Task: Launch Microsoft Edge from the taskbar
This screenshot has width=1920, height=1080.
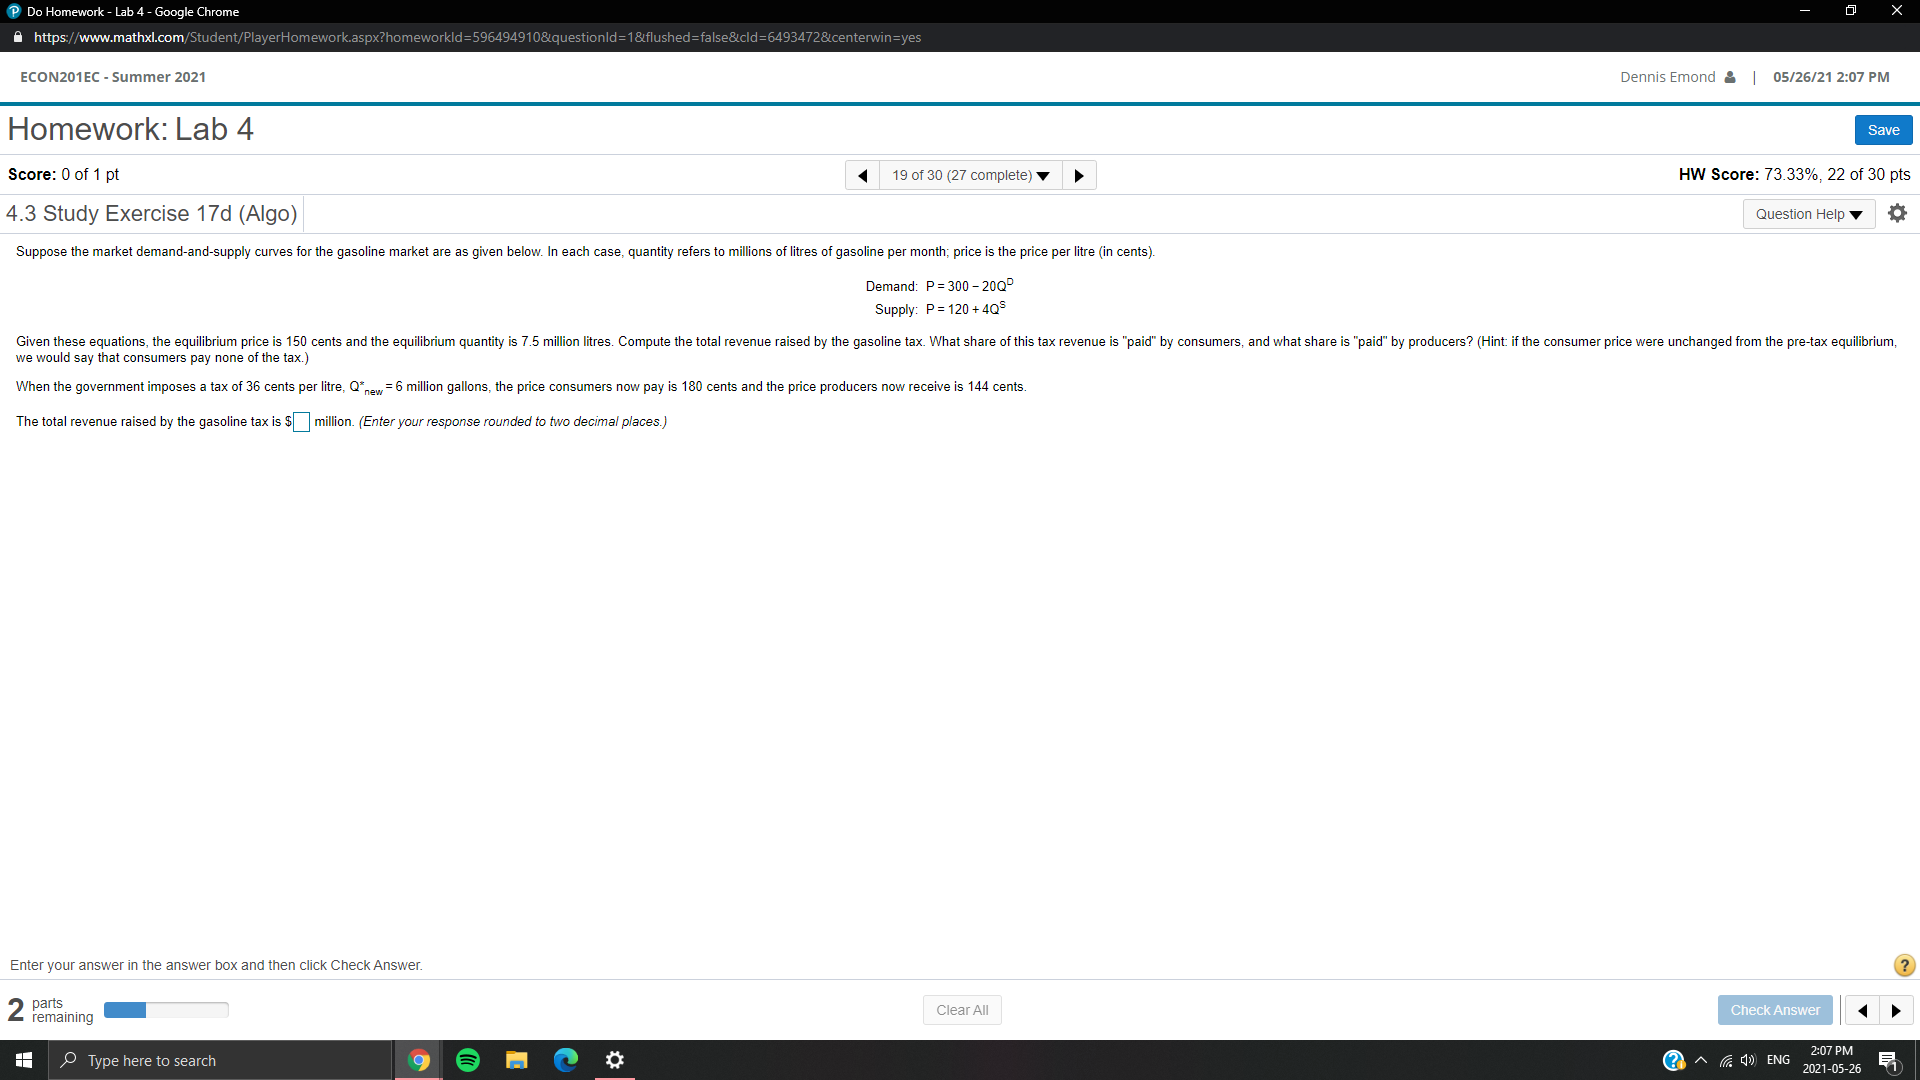Action: pyautogui.click(x=565, y=1060)
